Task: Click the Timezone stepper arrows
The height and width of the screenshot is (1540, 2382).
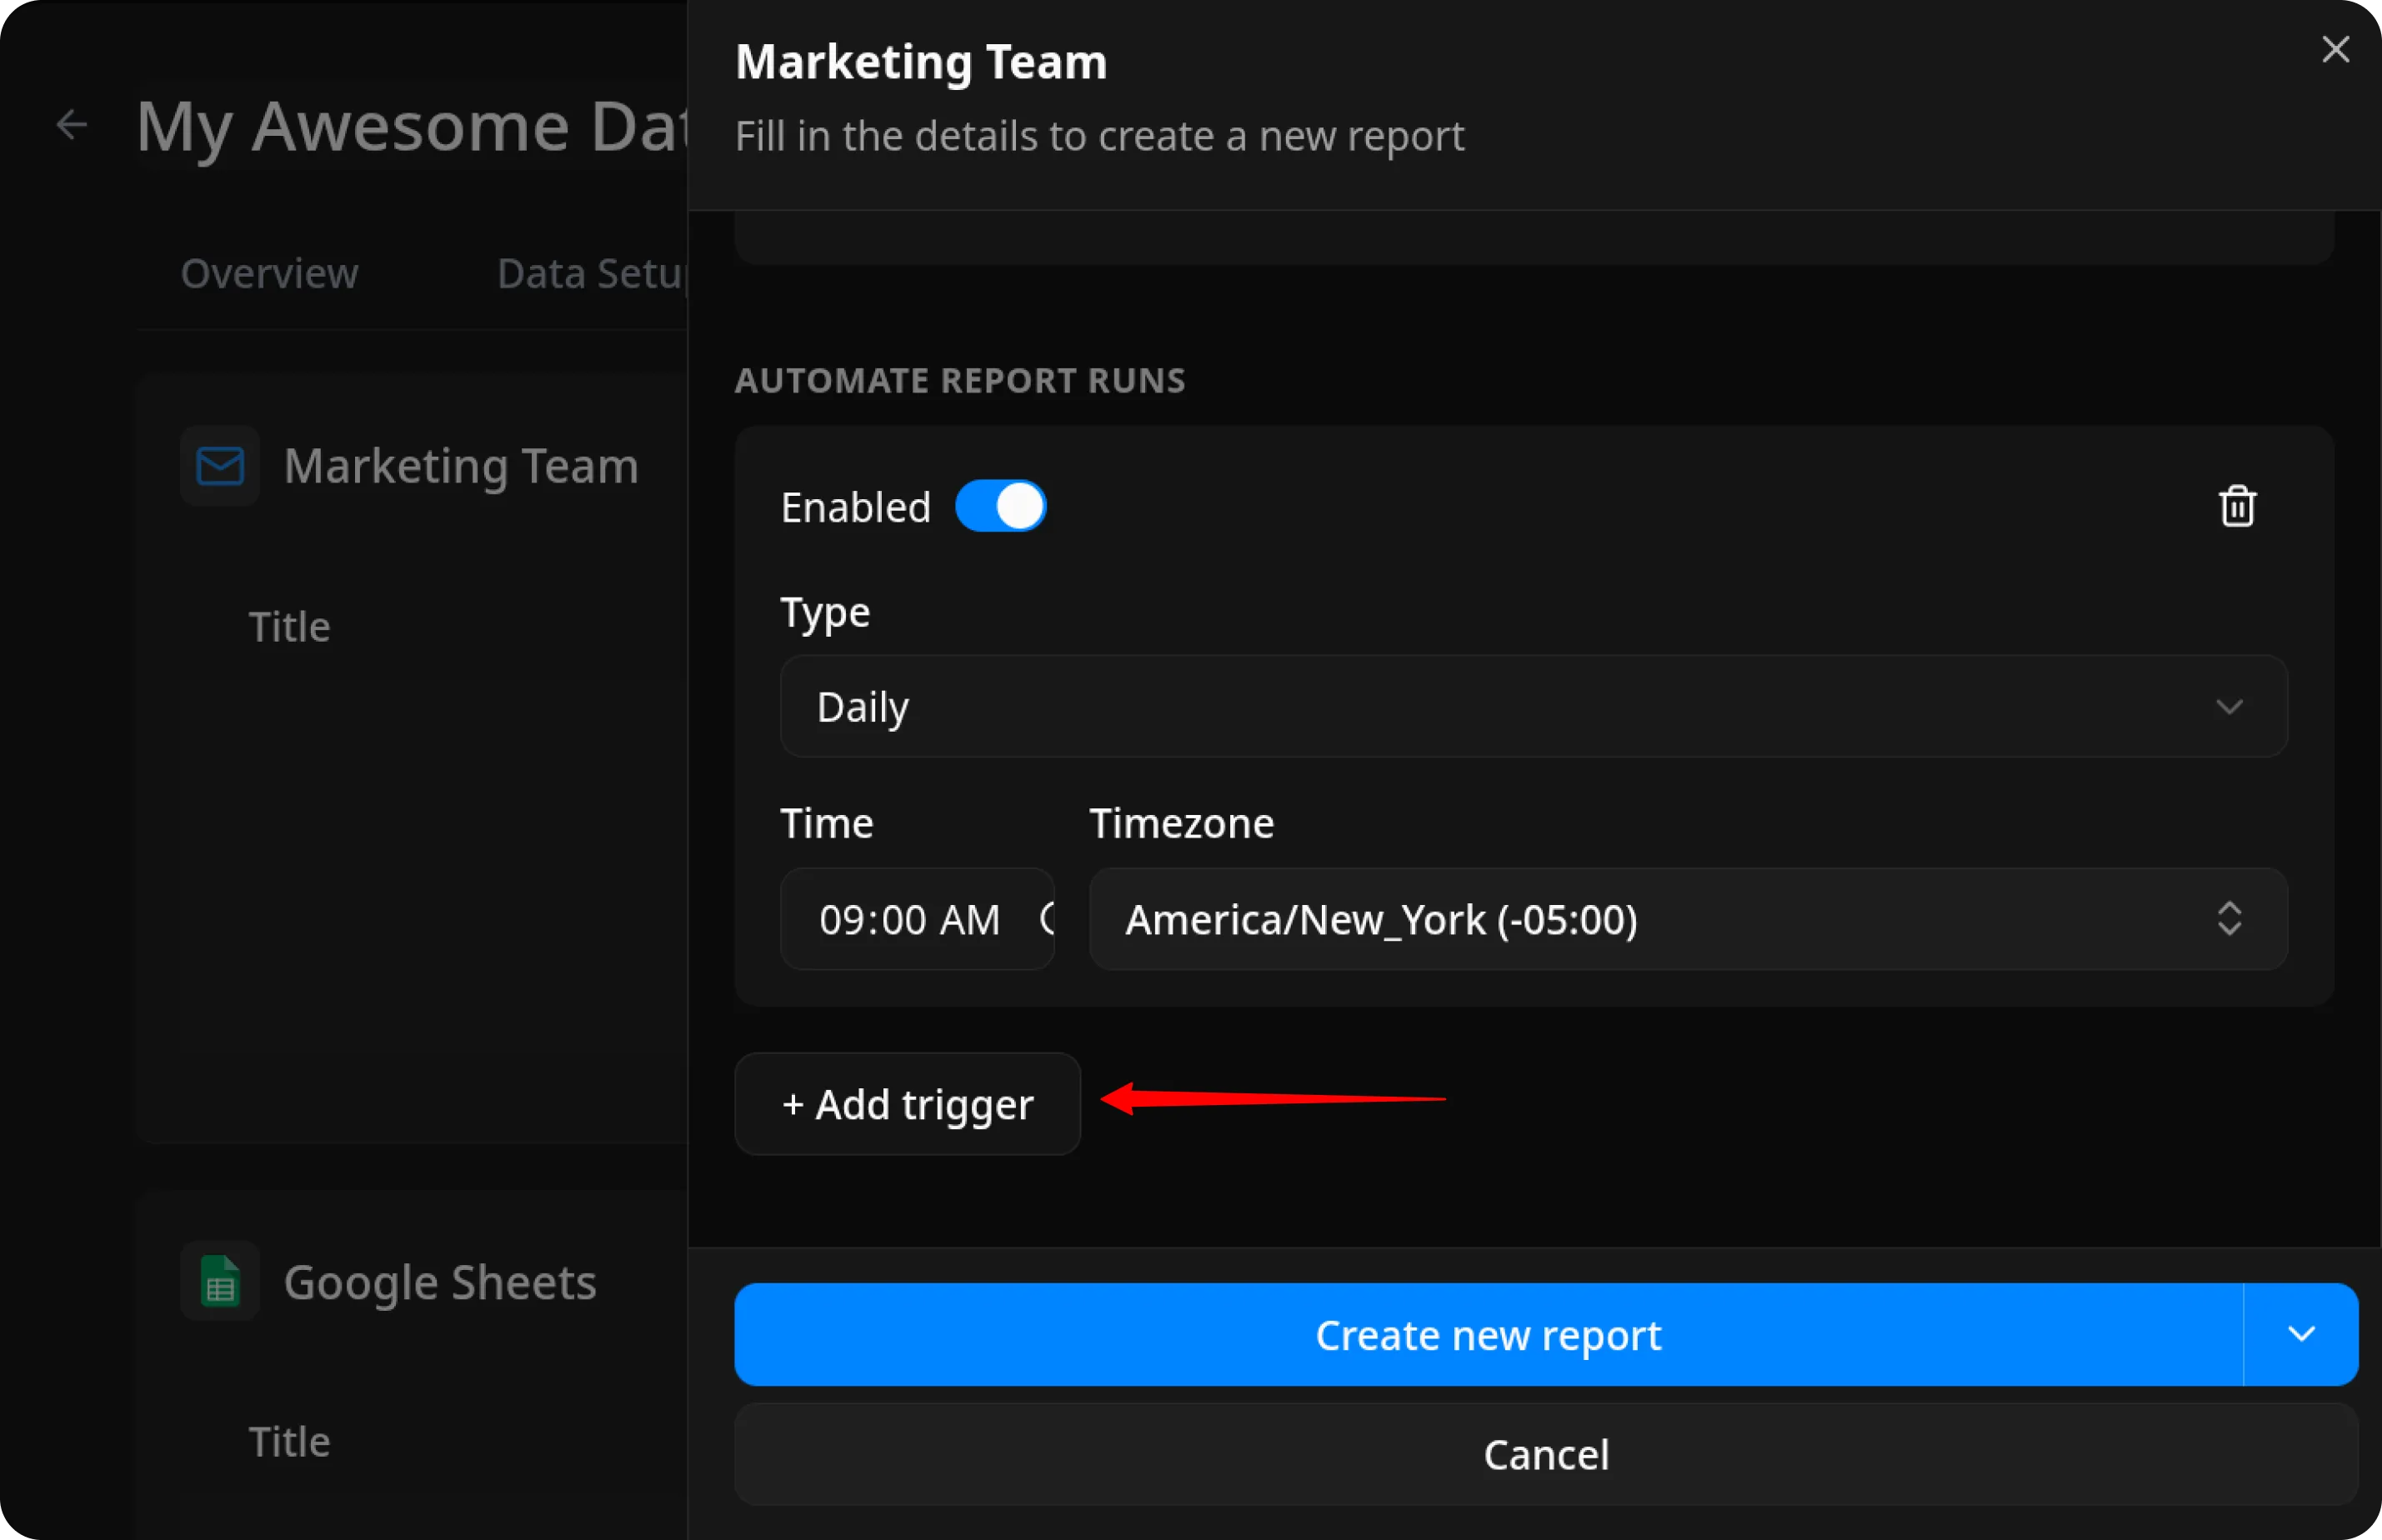Action: pyautogui.click(x=2232, y=919)
